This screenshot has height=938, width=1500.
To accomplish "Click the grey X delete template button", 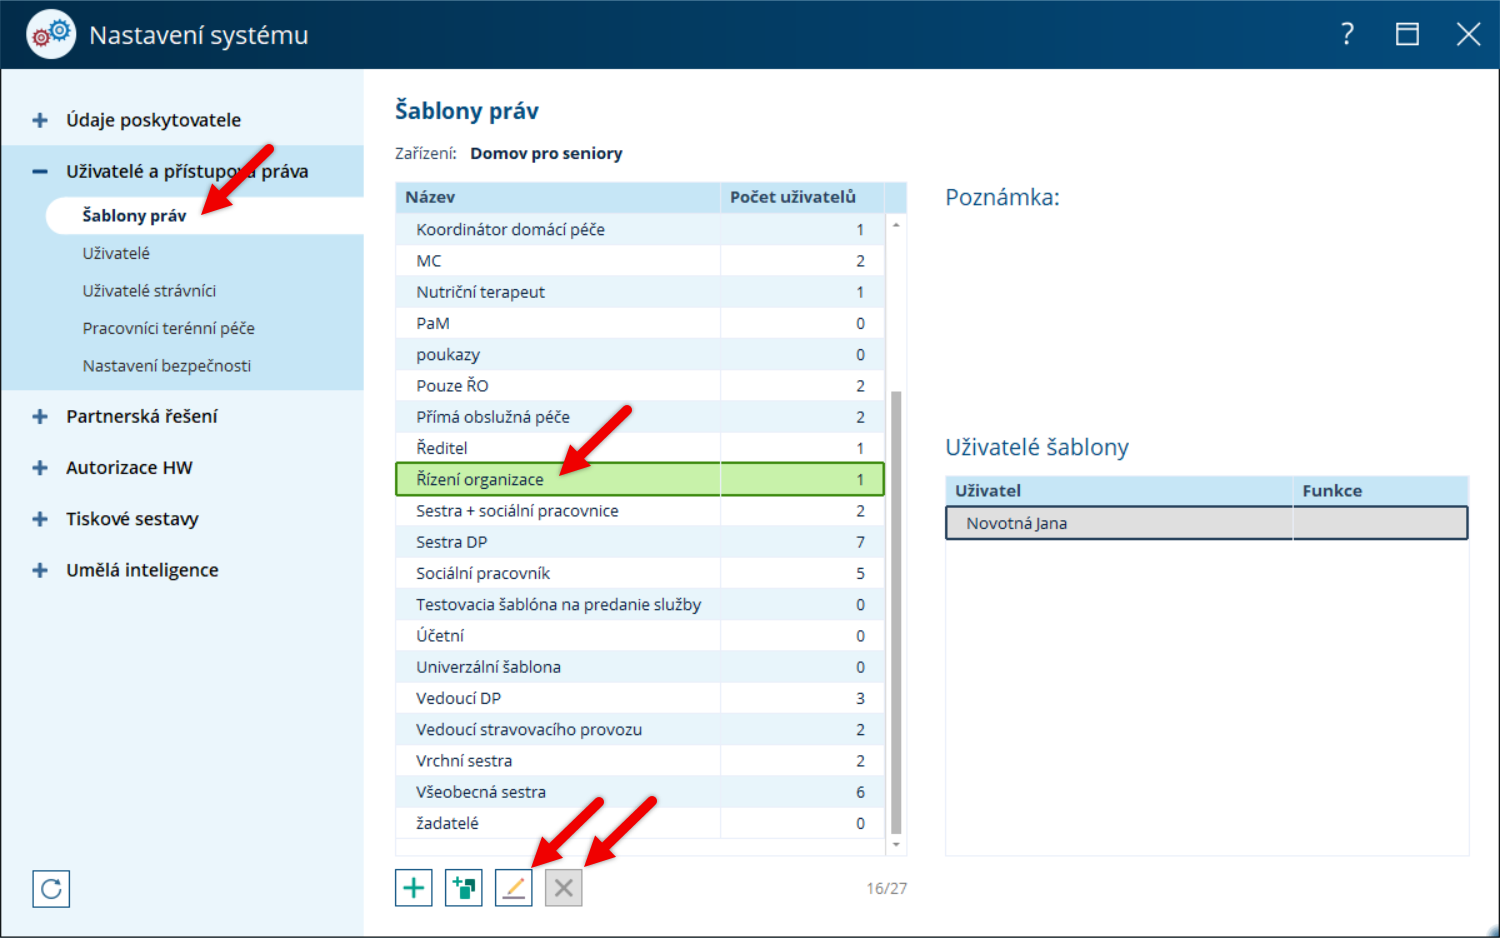I will 563,888.
